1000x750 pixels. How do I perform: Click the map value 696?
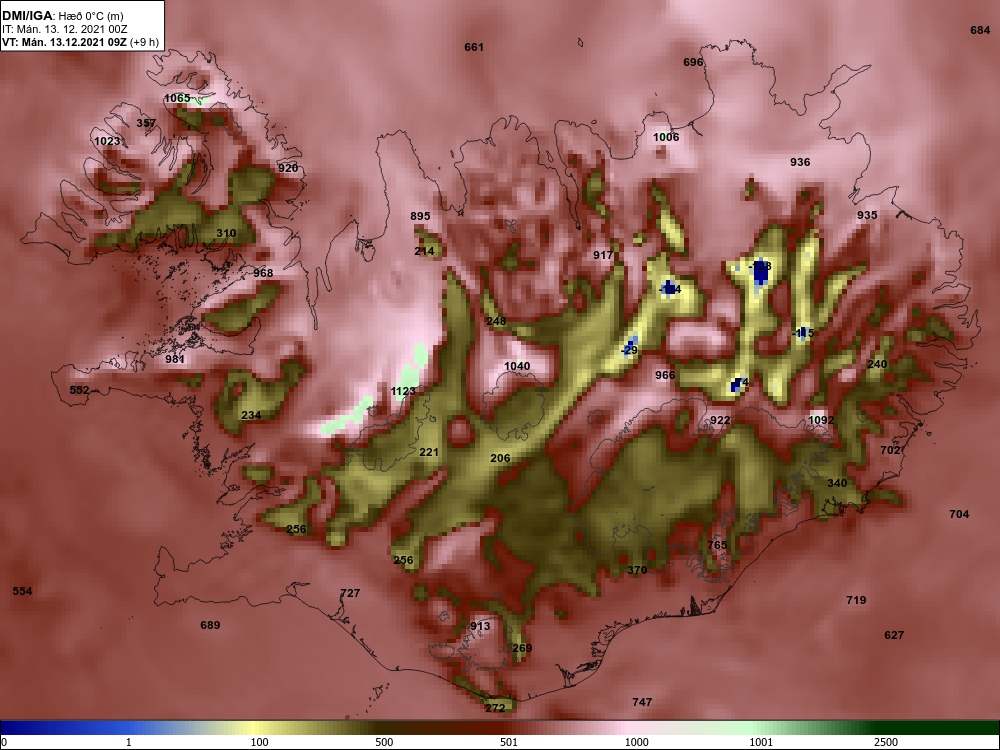click(x=693, y=62)
